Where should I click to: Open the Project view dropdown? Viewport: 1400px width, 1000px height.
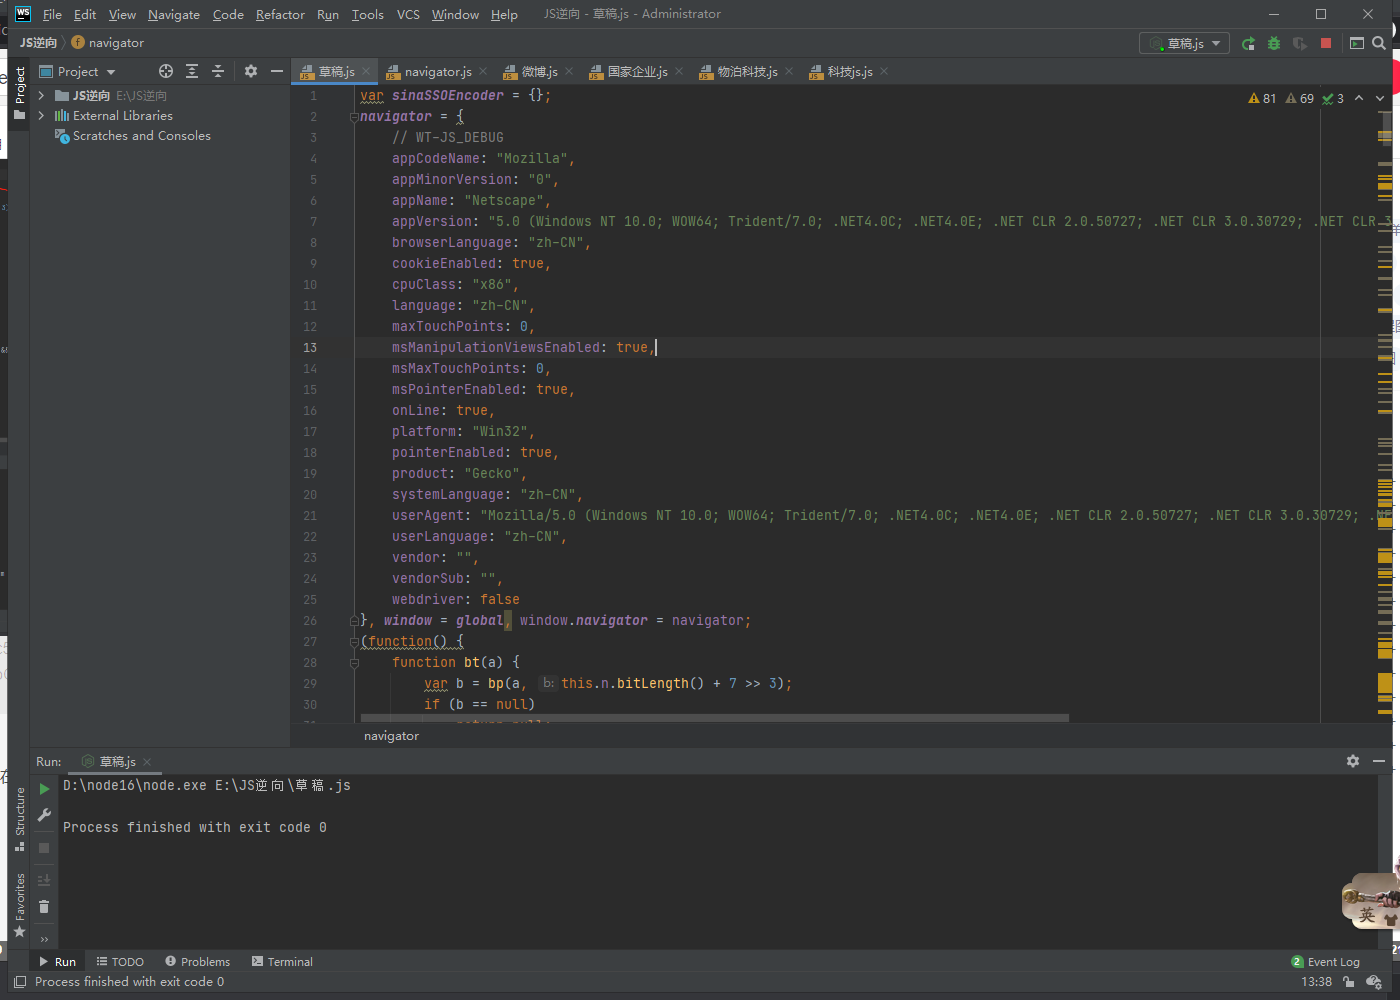point(77,71)
